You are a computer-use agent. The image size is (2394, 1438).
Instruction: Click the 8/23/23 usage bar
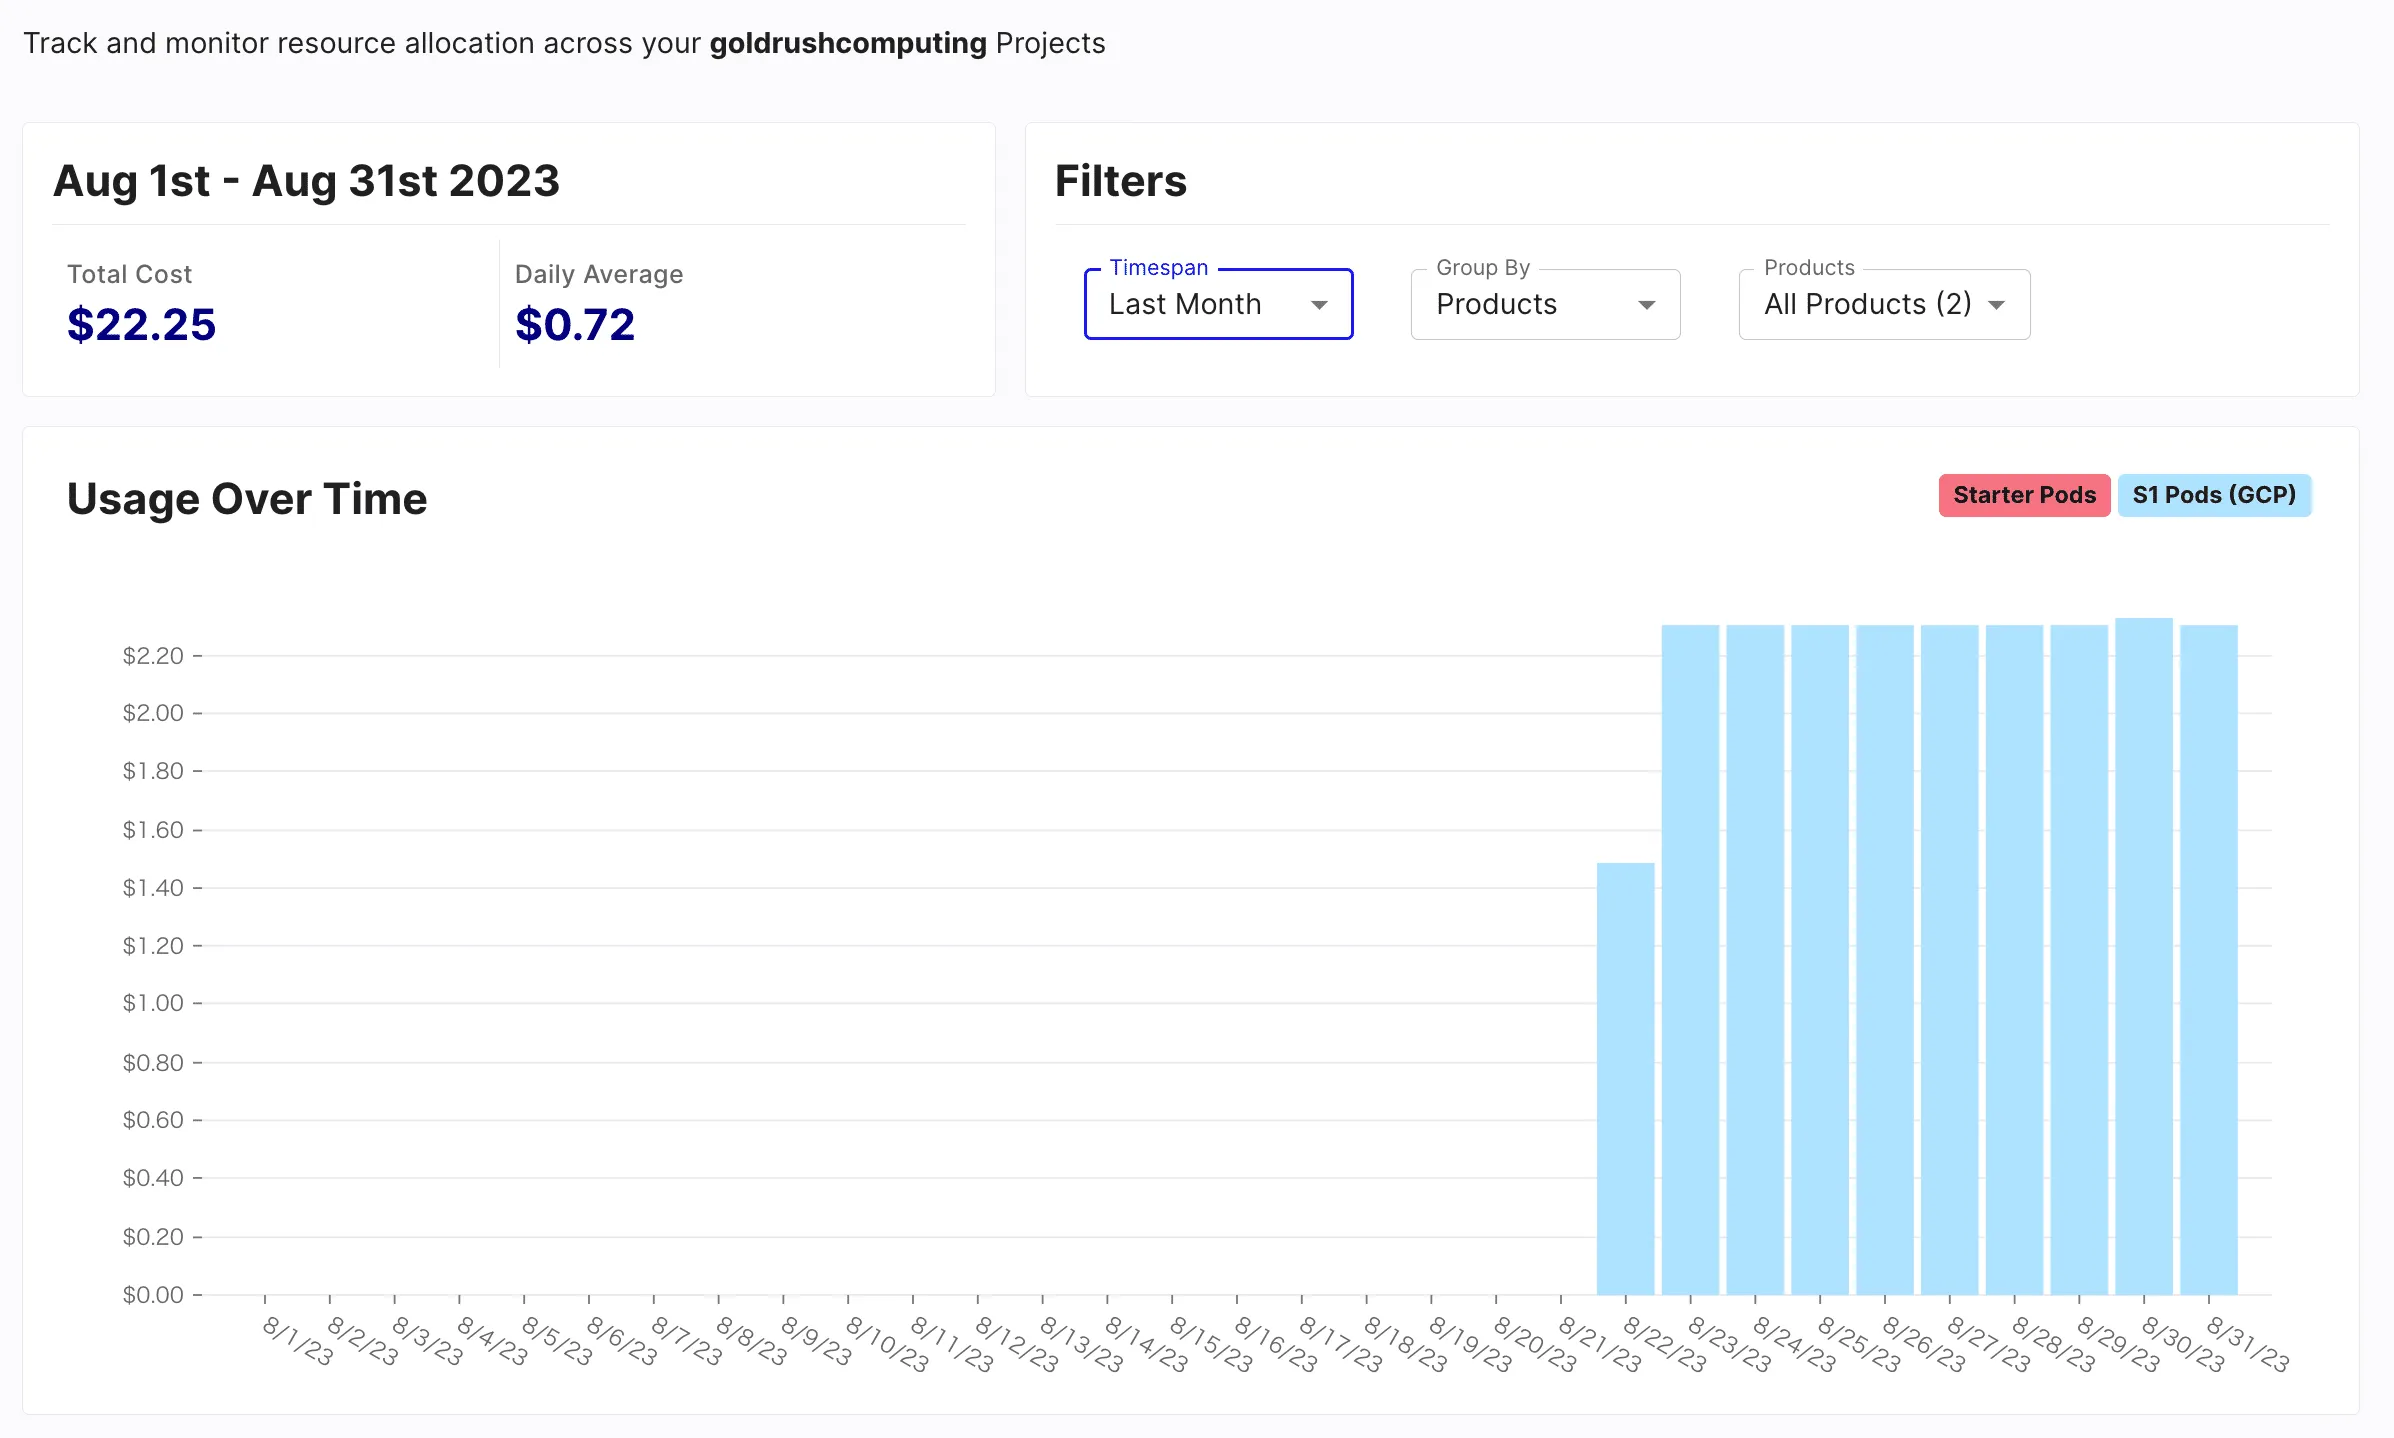pyautogui.click(x=1690, y=959)
